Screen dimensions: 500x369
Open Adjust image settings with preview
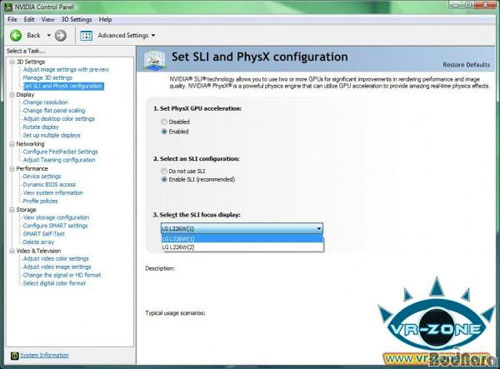pyautogui.click(x=66, y=69)
